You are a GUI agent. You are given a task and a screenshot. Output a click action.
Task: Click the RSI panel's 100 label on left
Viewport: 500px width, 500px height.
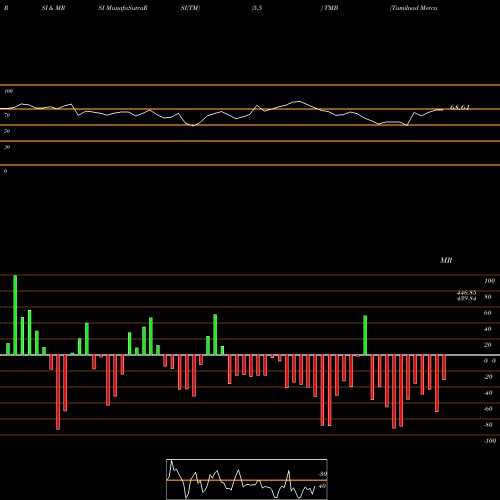coord(8,91)
